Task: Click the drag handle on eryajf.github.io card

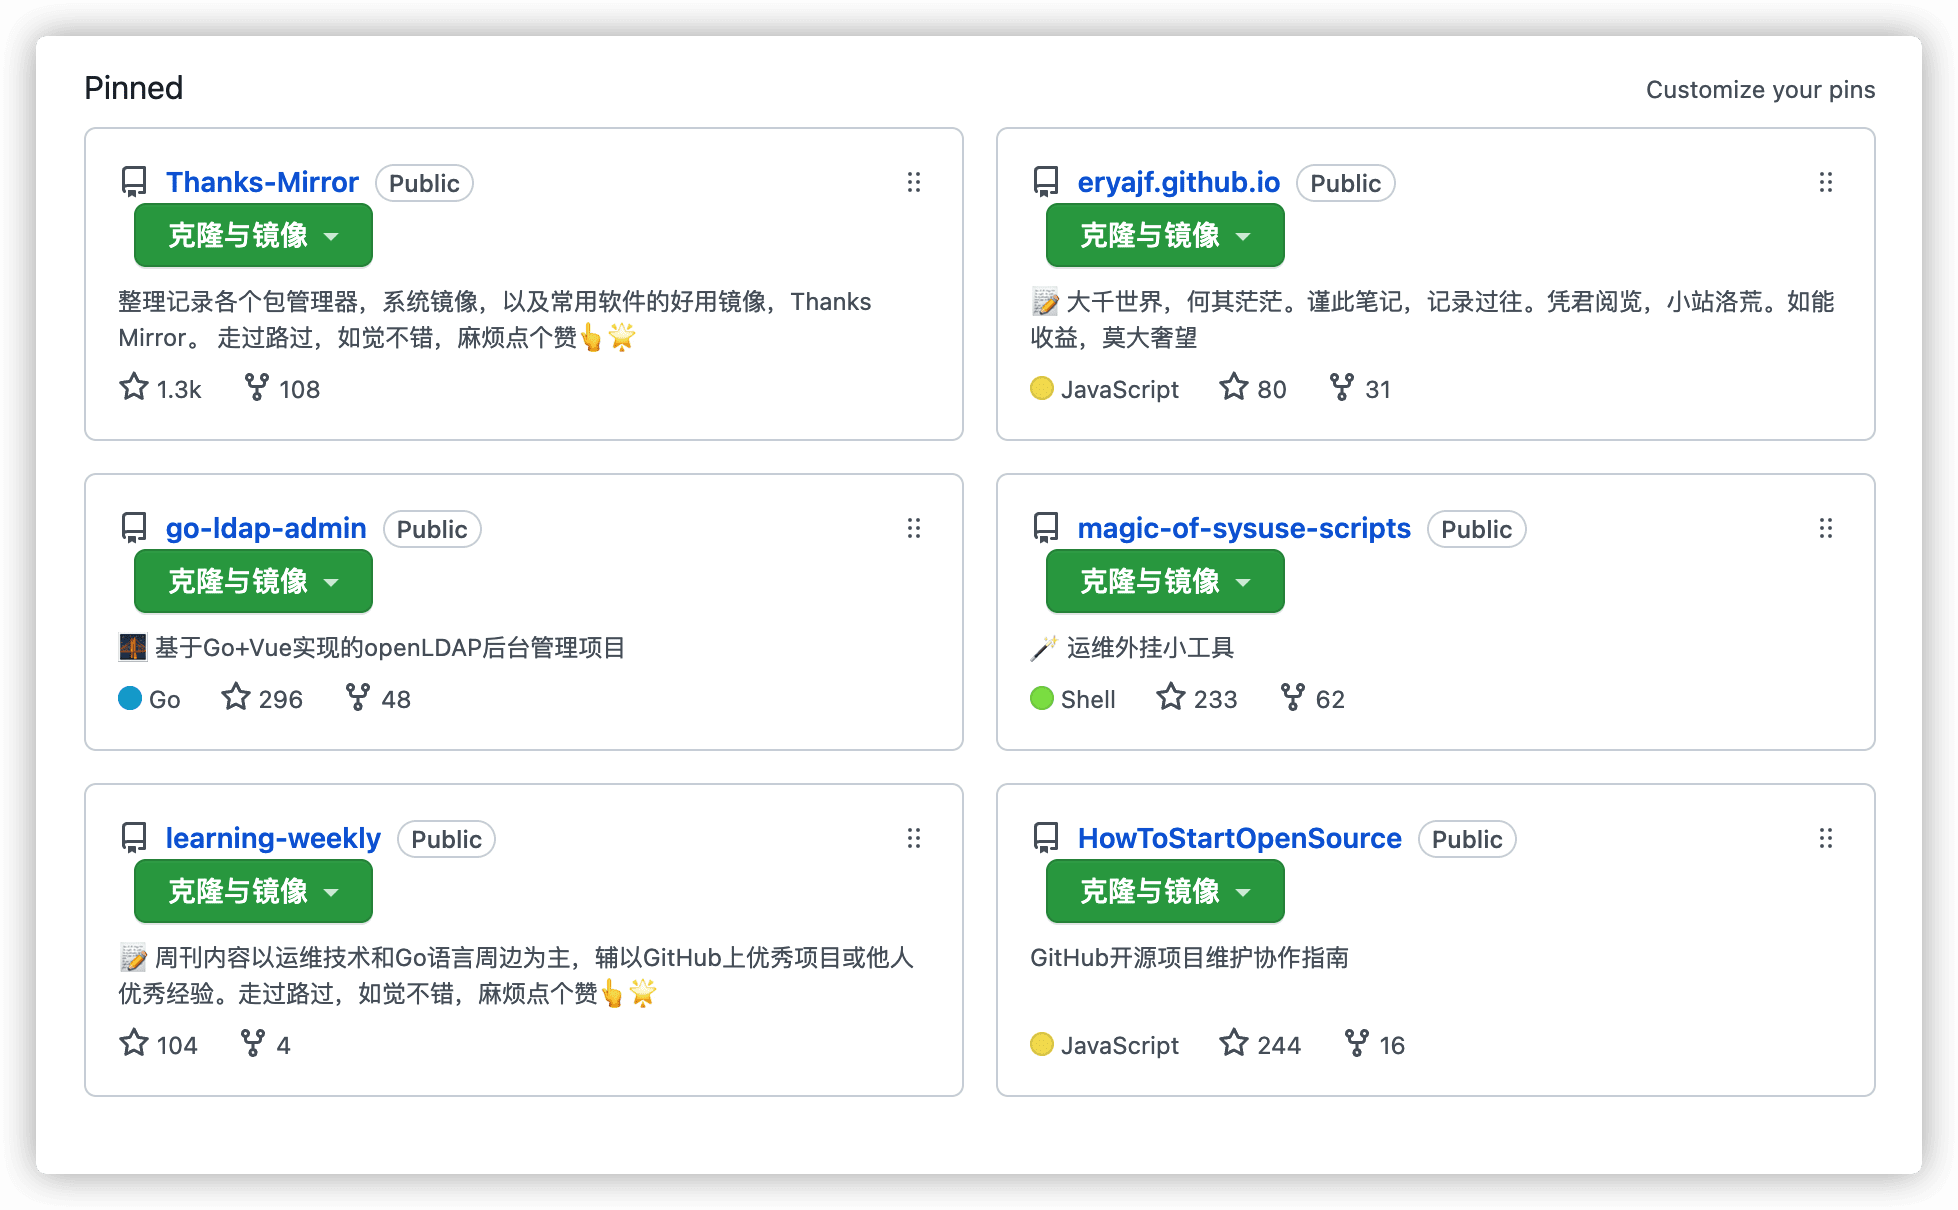Action: pos(1825,182)
